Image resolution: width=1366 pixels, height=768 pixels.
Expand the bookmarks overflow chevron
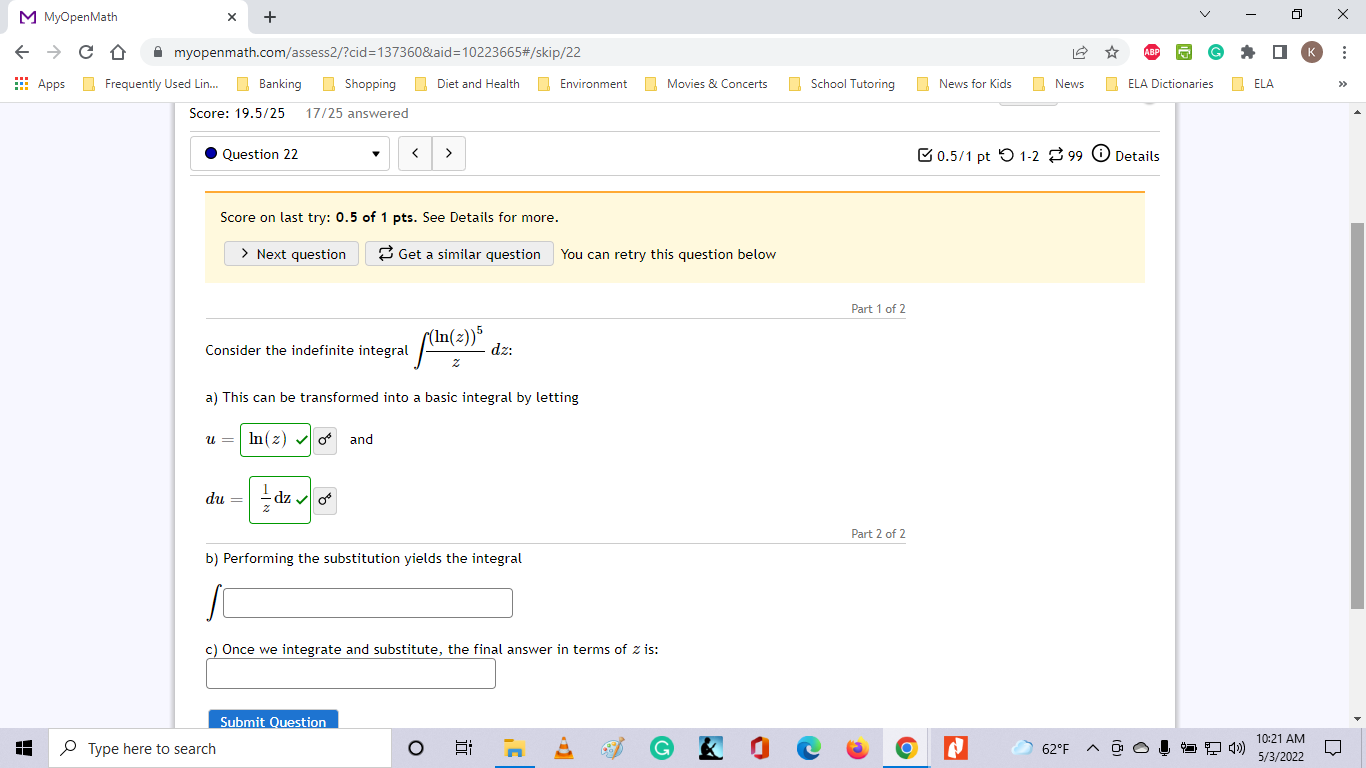pos(1343,84)
